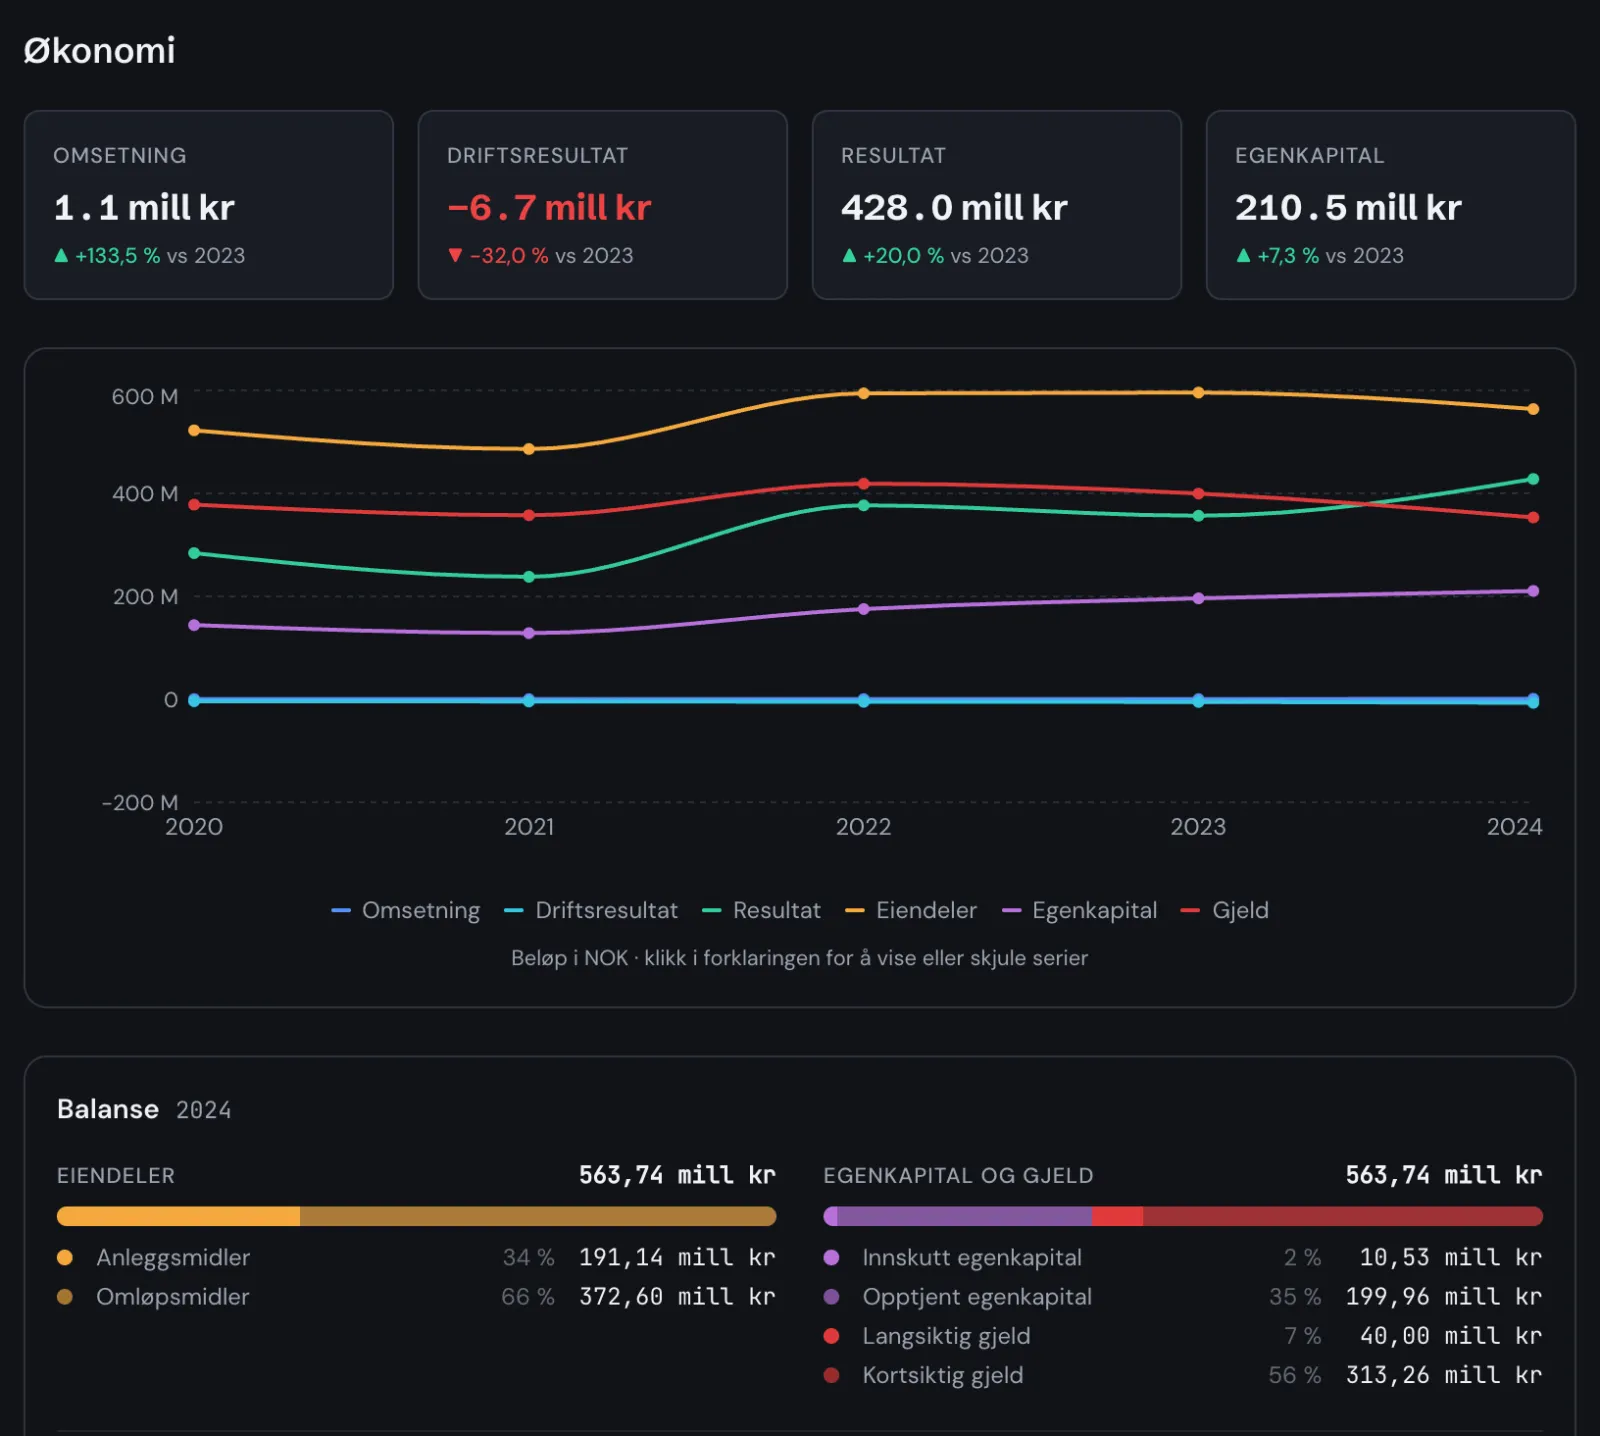Hide the Gjeld series via the legend
Viewport: 1600px width, 1436px height.
(x=1225, y=910)
